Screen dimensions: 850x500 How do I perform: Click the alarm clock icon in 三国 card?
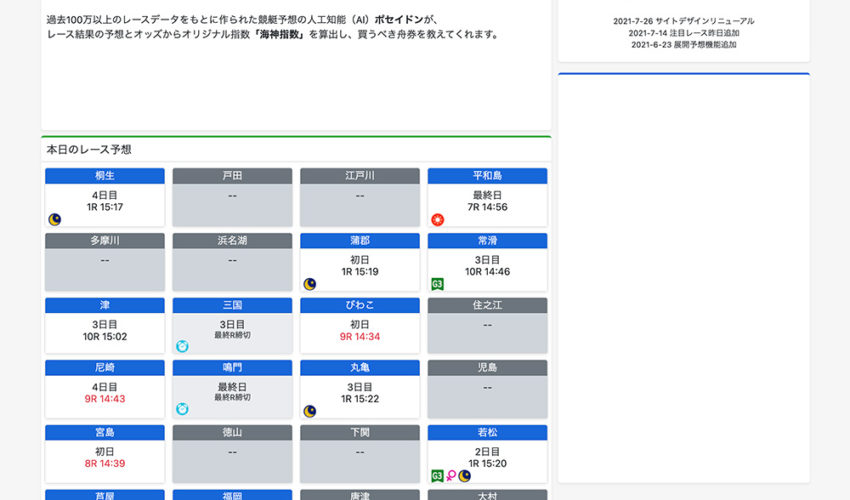(x=182, y=346)
